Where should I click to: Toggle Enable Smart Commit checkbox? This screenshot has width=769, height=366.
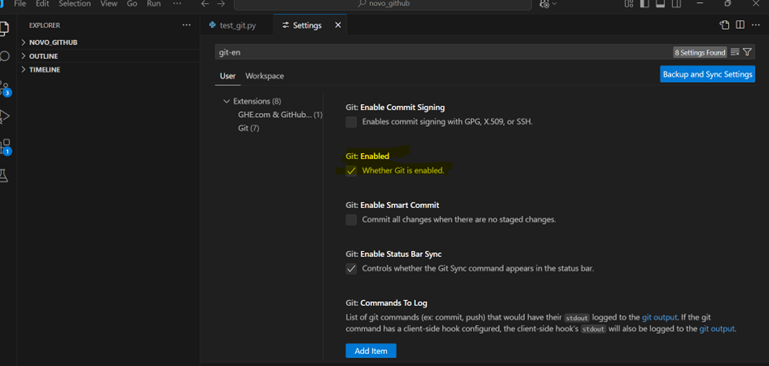(x=351, y=220)
